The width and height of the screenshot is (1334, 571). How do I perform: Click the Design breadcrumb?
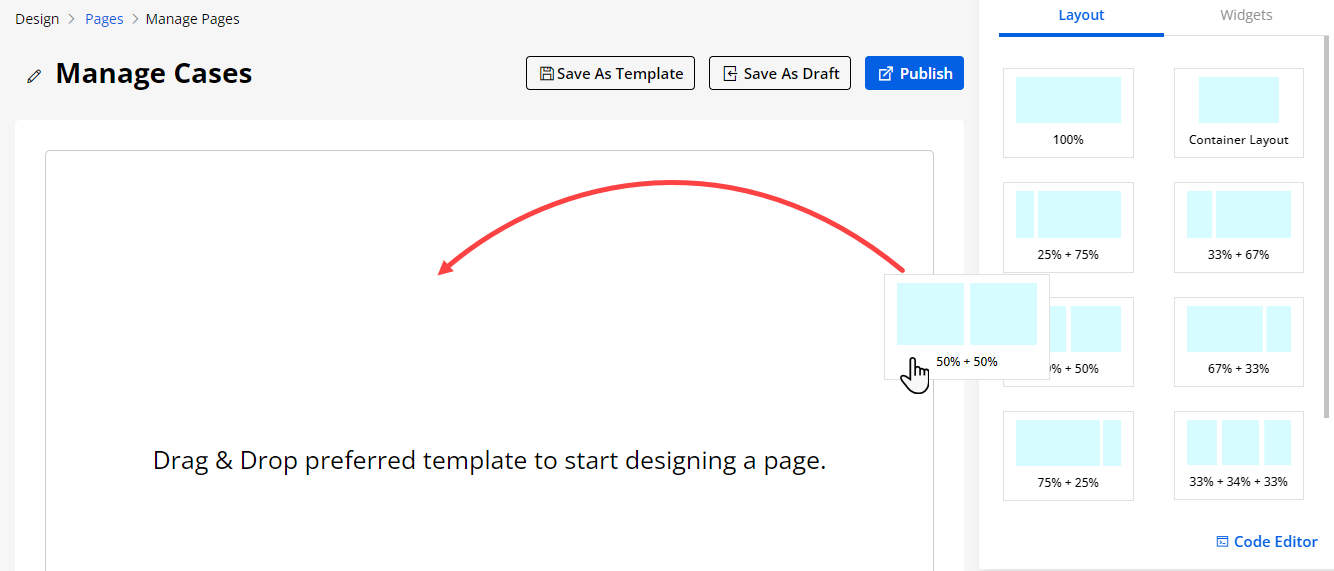37,19
